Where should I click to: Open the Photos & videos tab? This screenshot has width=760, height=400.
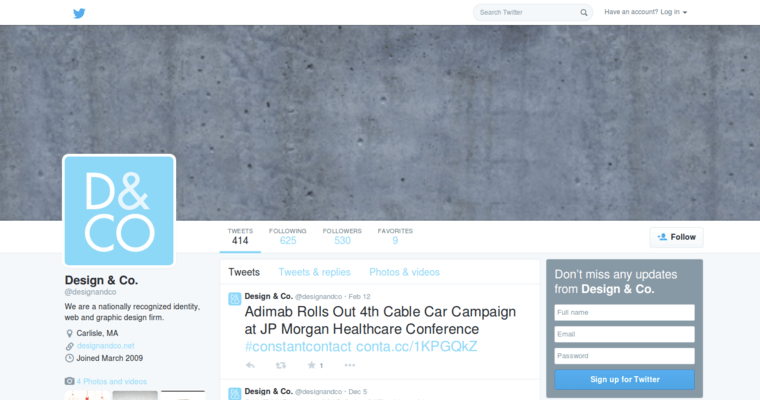[404, 272]
